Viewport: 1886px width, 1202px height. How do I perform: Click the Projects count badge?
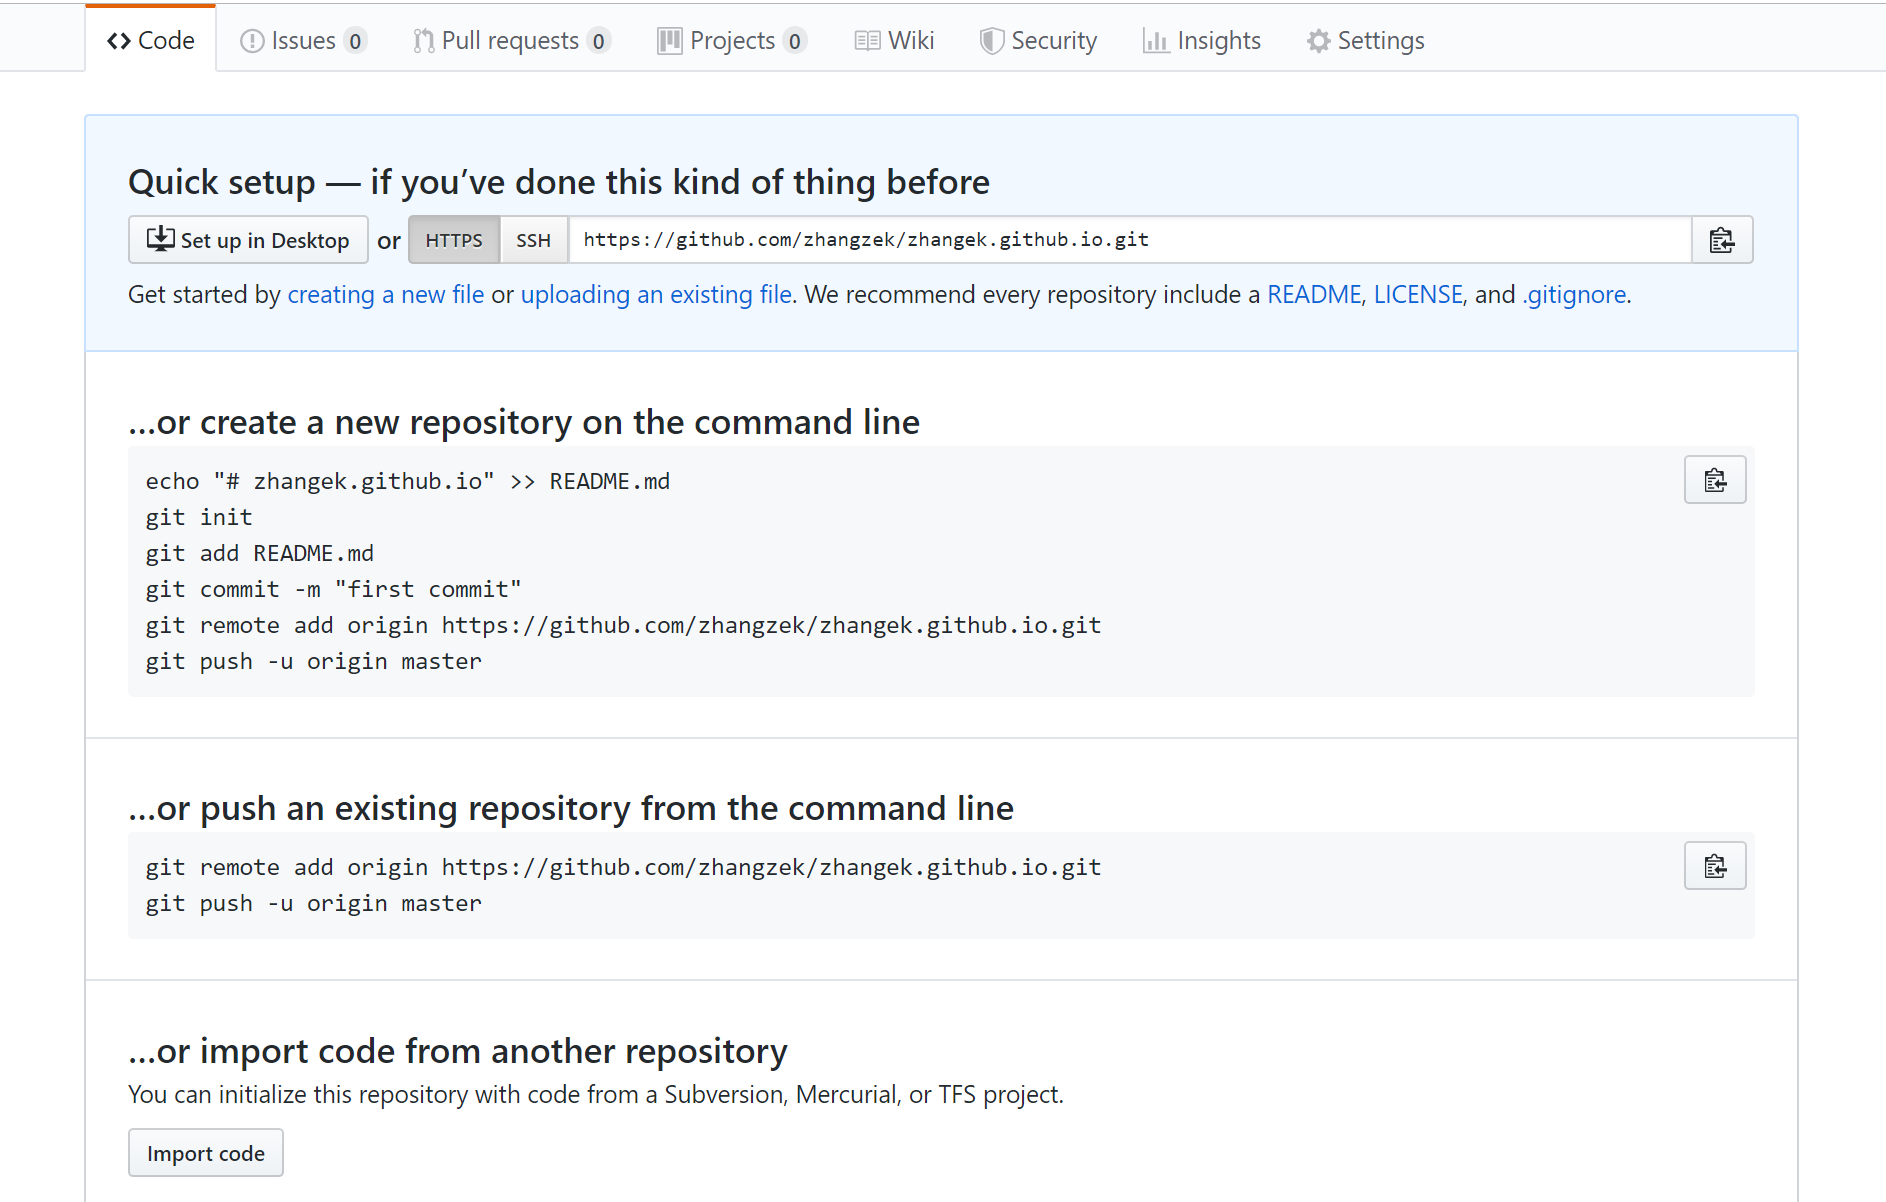pos(794,41)
